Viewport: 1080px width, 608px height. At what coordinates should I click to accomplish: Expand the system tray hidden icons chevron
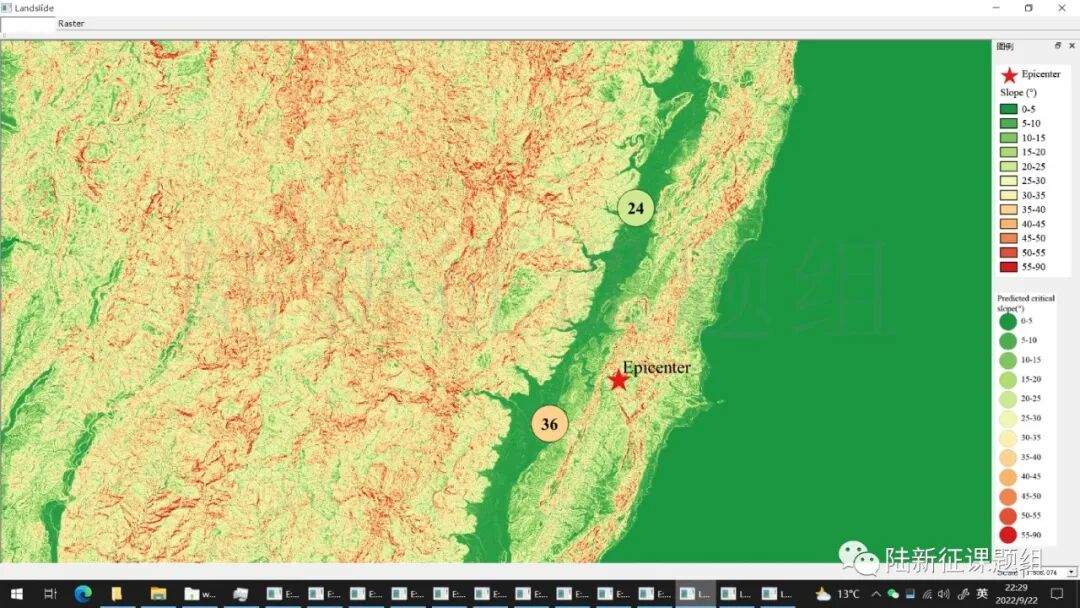pyautogui.click(x=877, y=594)
